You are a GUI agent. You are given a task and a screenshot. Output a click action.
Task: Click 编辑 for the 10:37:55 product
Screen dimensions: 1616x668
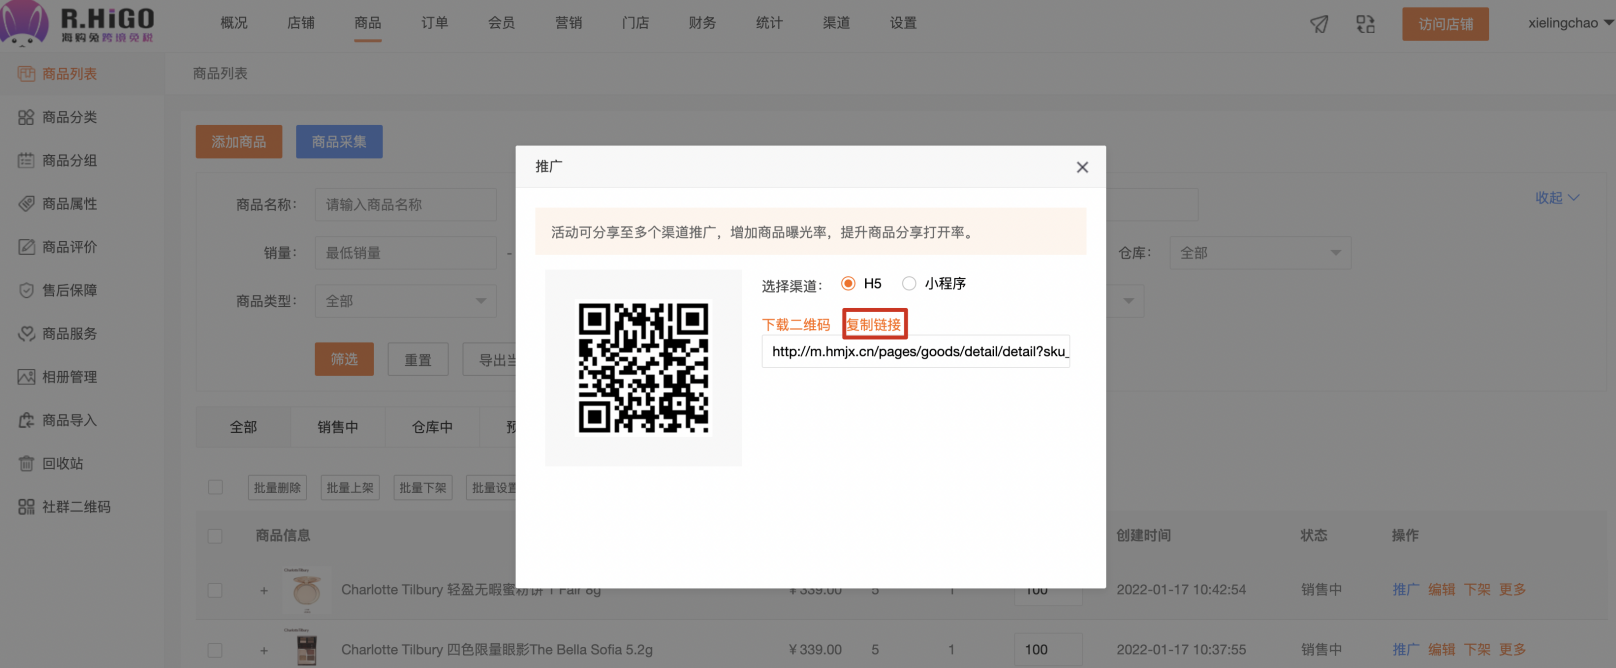(1442, 650)
